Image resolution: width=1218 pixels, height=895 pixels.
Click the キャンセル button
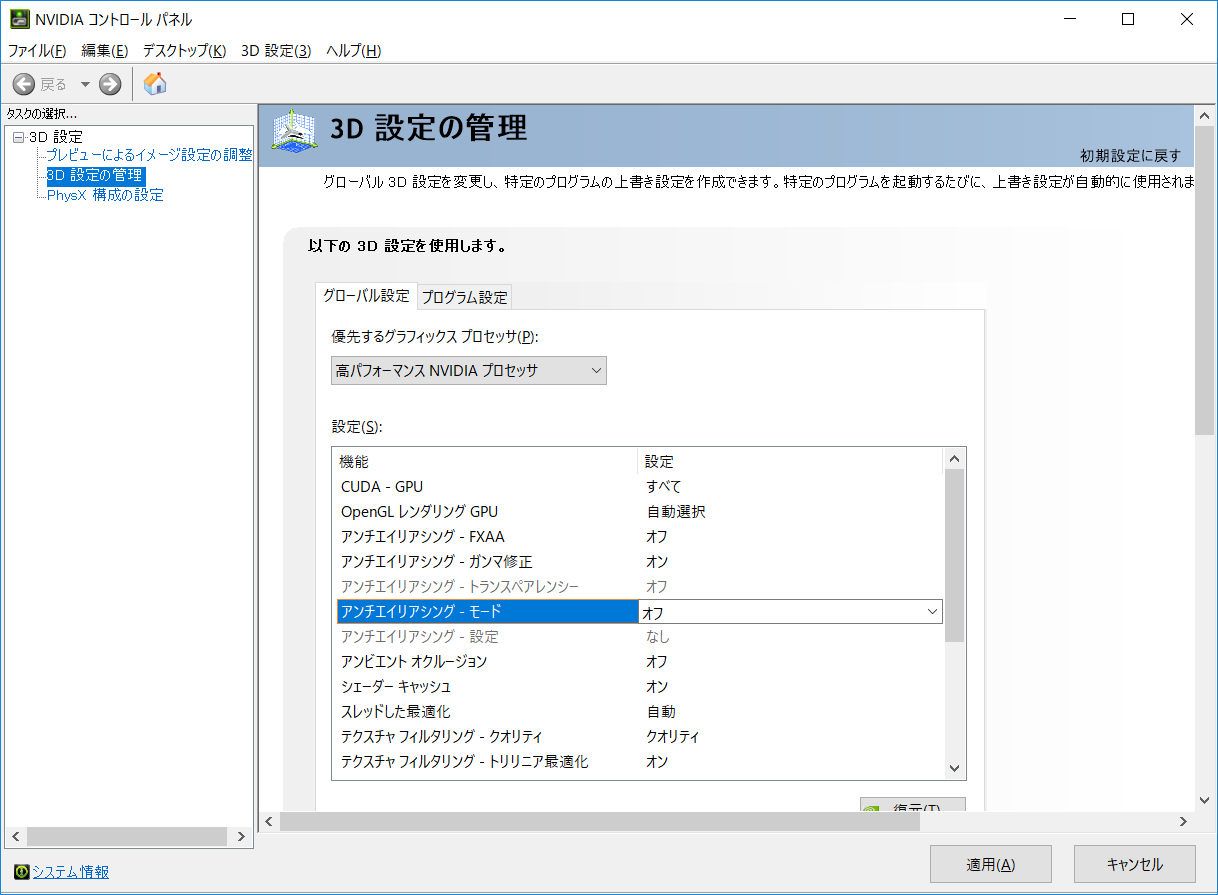coord(1135,865)
